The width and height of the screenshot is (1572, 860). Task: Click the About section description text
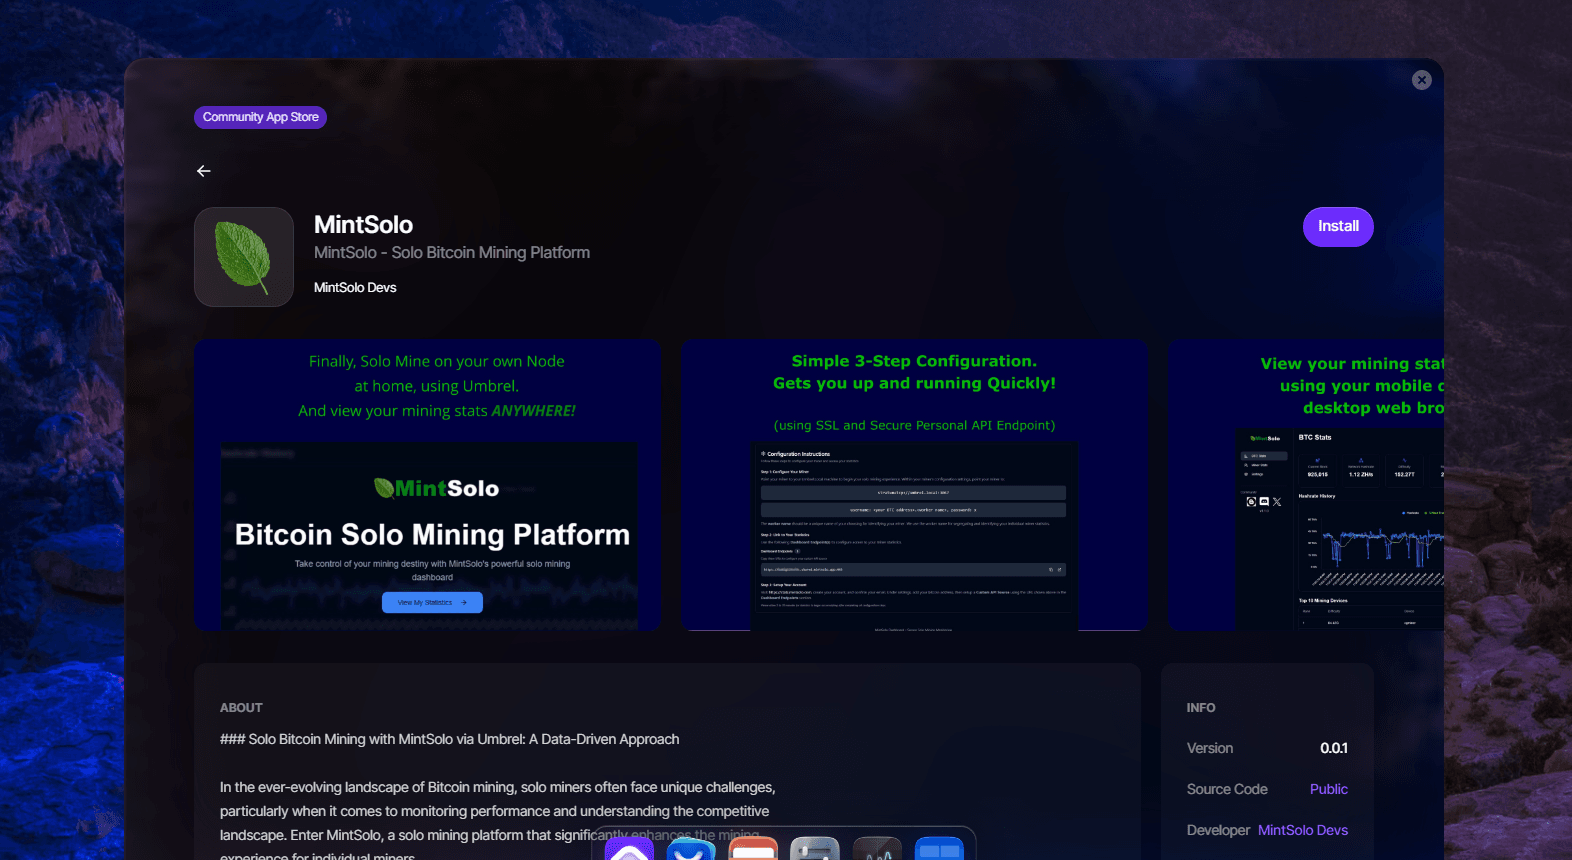pos(497,799)
